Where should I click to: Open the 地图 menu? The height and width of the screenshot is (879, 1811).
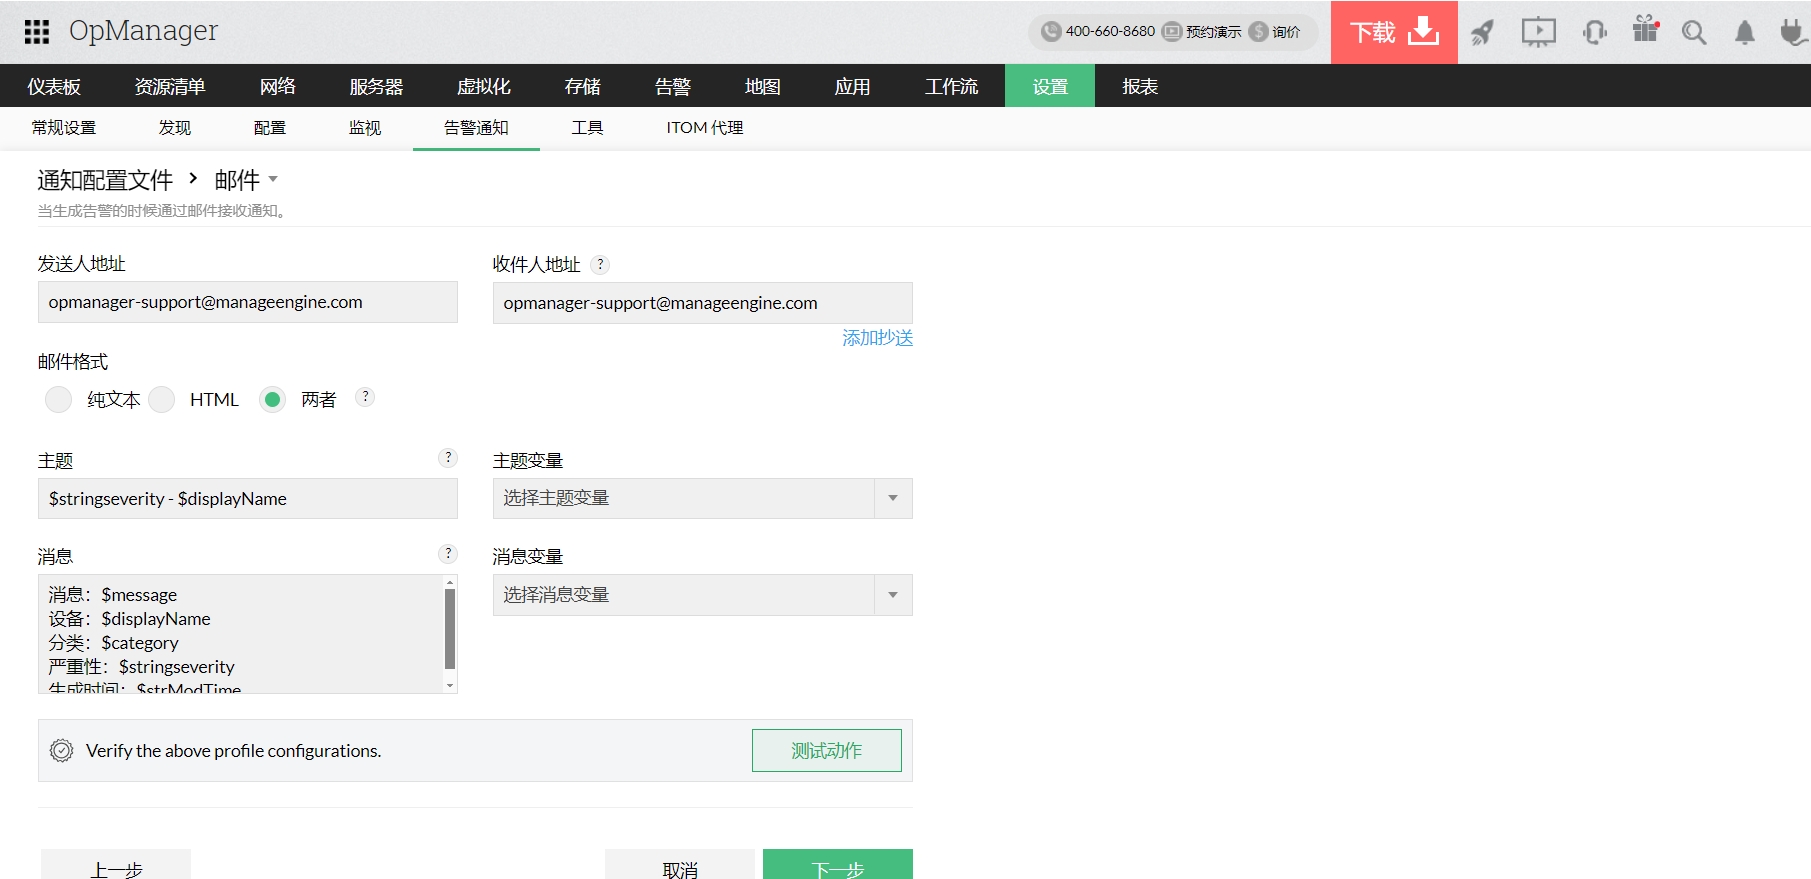(x=763, y=86)
